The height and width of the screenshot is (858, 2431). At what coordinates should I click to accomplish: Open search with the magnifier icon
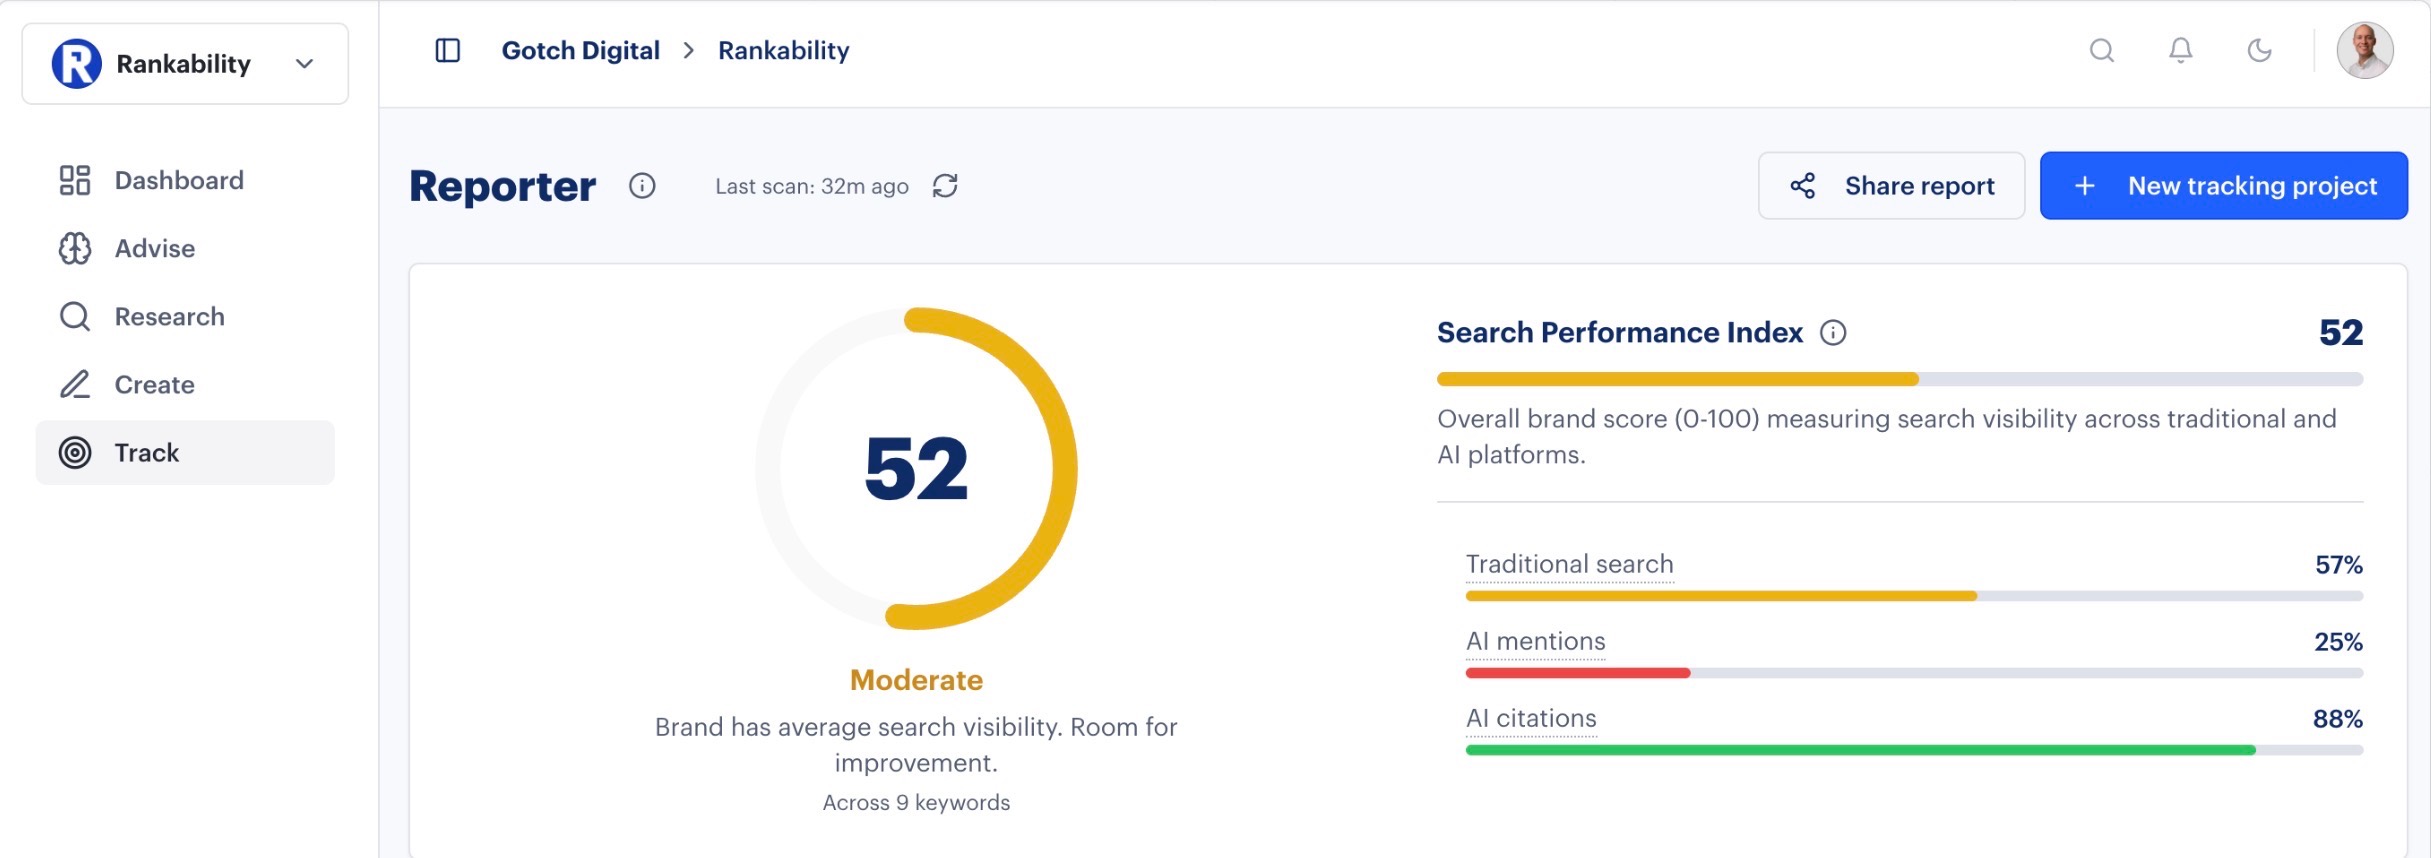click(x=2102, y=50)
